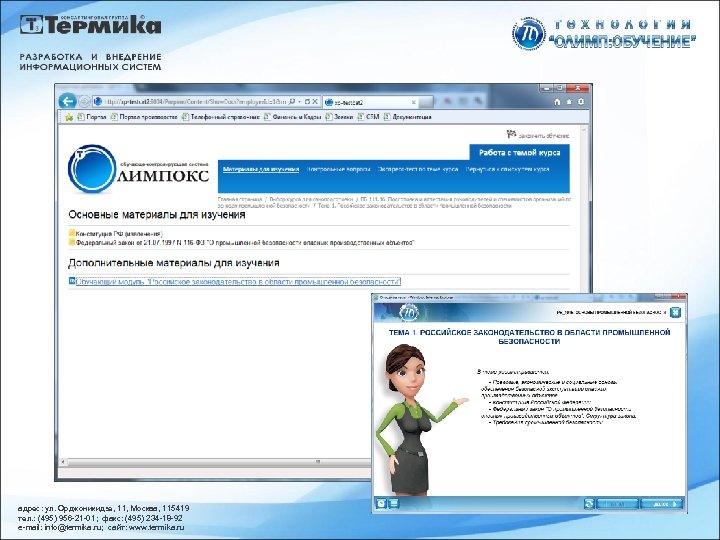Open the Обучающий модуль link
This screenshot has height=540, width=720.
pos(238,282)
